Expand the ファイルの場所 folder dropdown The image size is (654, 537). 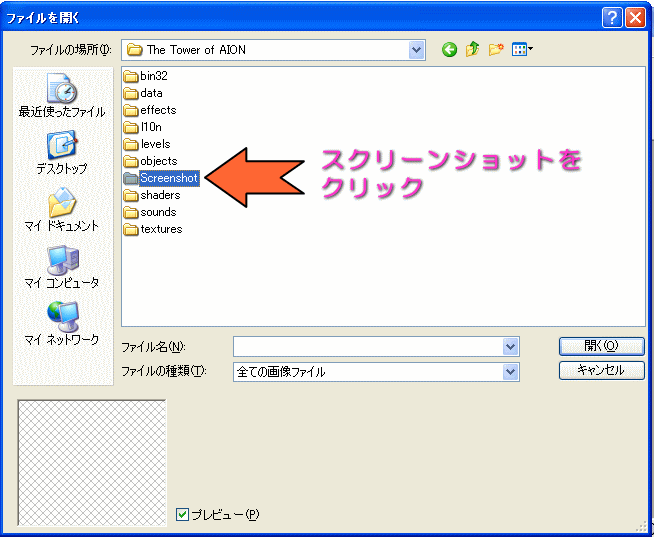tap(416, 50)
